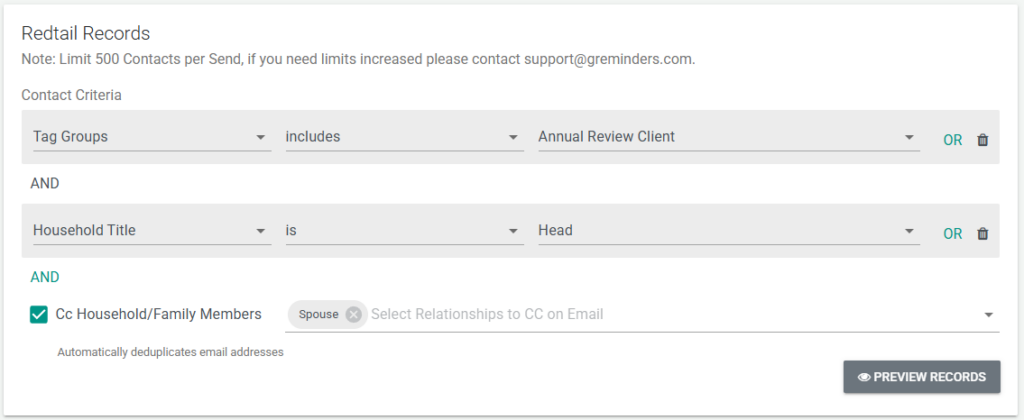Image resolution: width=1024 pixels, height=420 pixels.
Task: Click the eye icon on Preview Records
Action: click(864, 377)
